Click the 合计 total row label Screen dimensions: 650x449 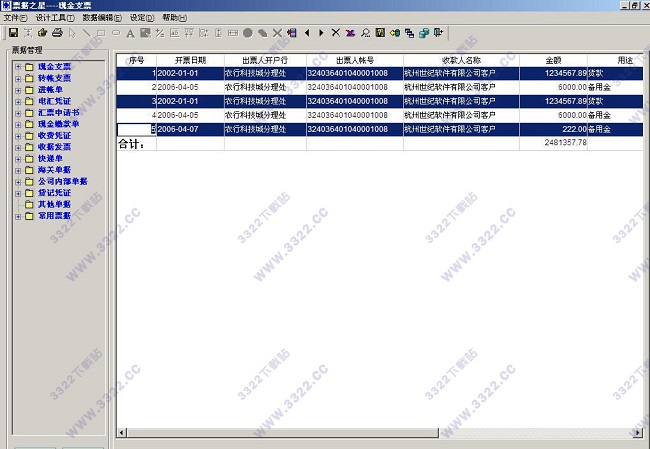131,144
